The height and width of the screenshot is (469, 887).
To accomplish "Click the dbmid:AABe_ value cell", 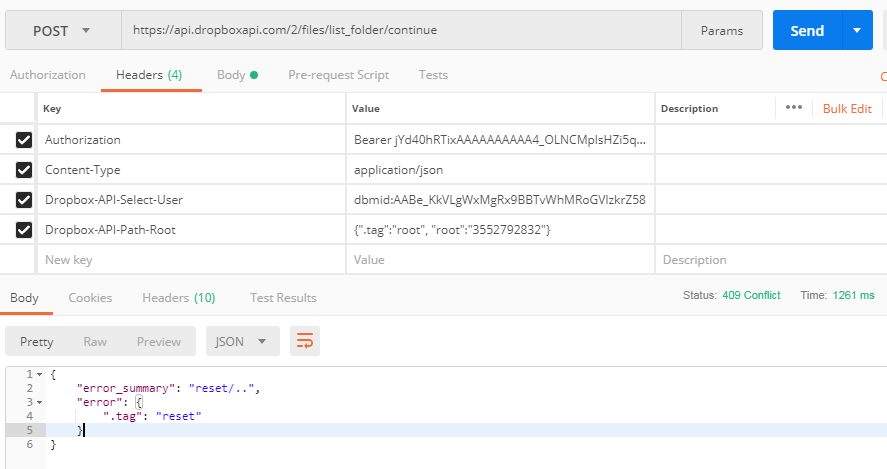I will click(x=500, y=200).
